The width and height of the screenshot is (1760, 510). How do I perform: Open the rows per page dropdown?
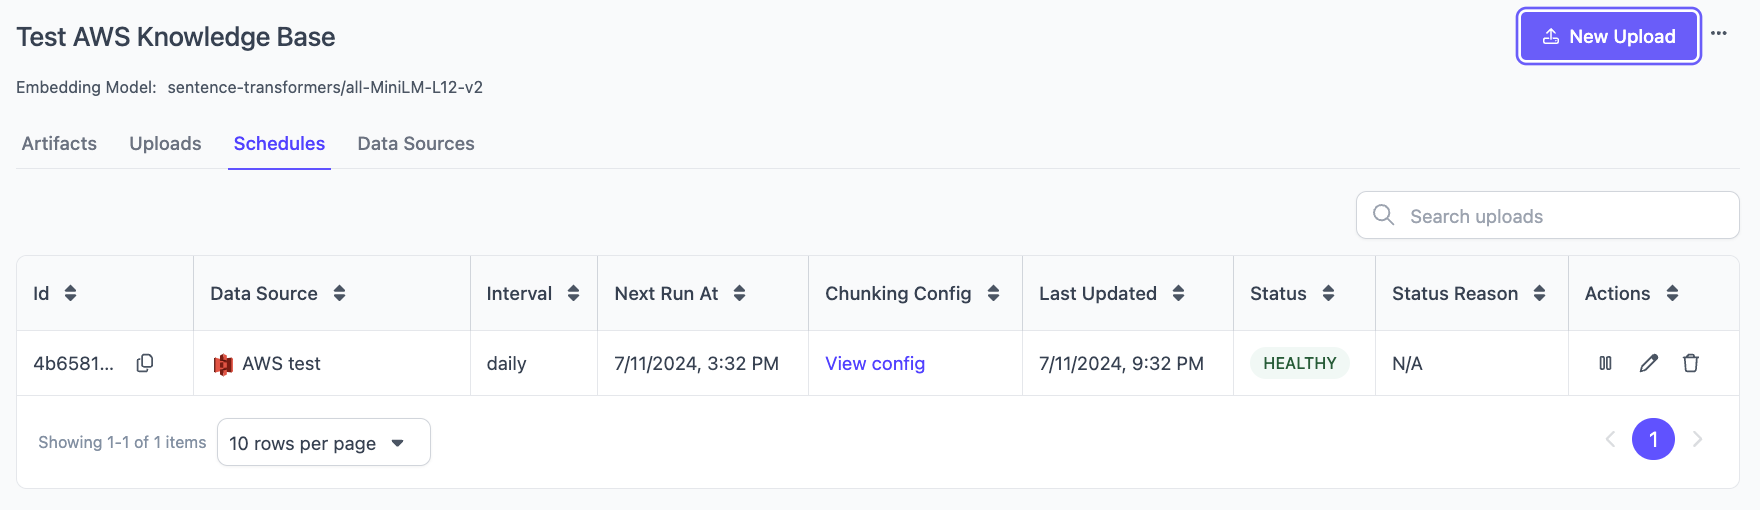coord(324,442)
